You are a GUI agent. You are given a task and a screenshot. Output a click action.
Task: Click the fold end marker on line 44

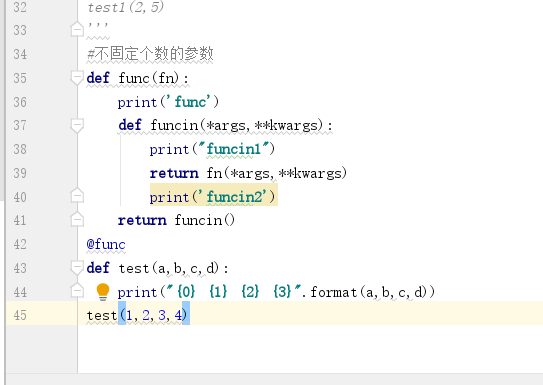pos(77,291)
